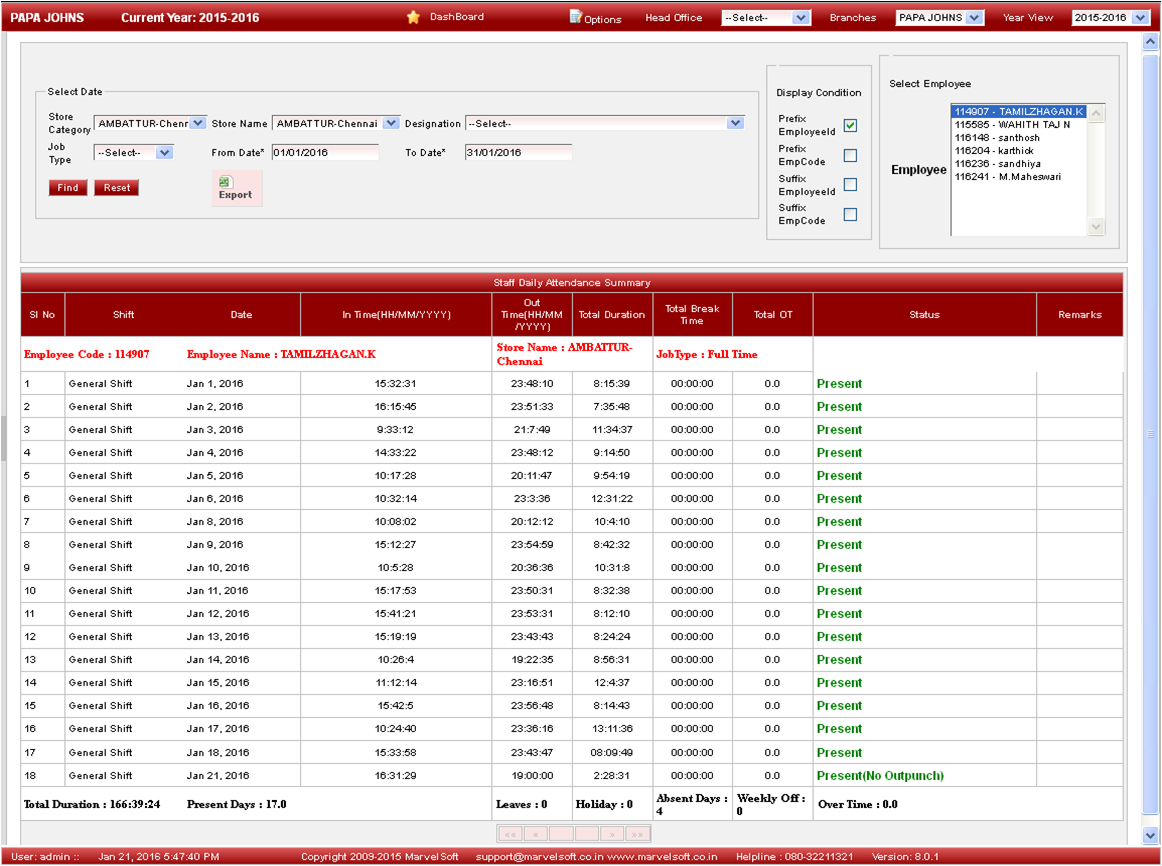This screenshot has width=1162, height=866.
Task: Tick the Suffix EmployeeId checkbox
Action: 850,184
